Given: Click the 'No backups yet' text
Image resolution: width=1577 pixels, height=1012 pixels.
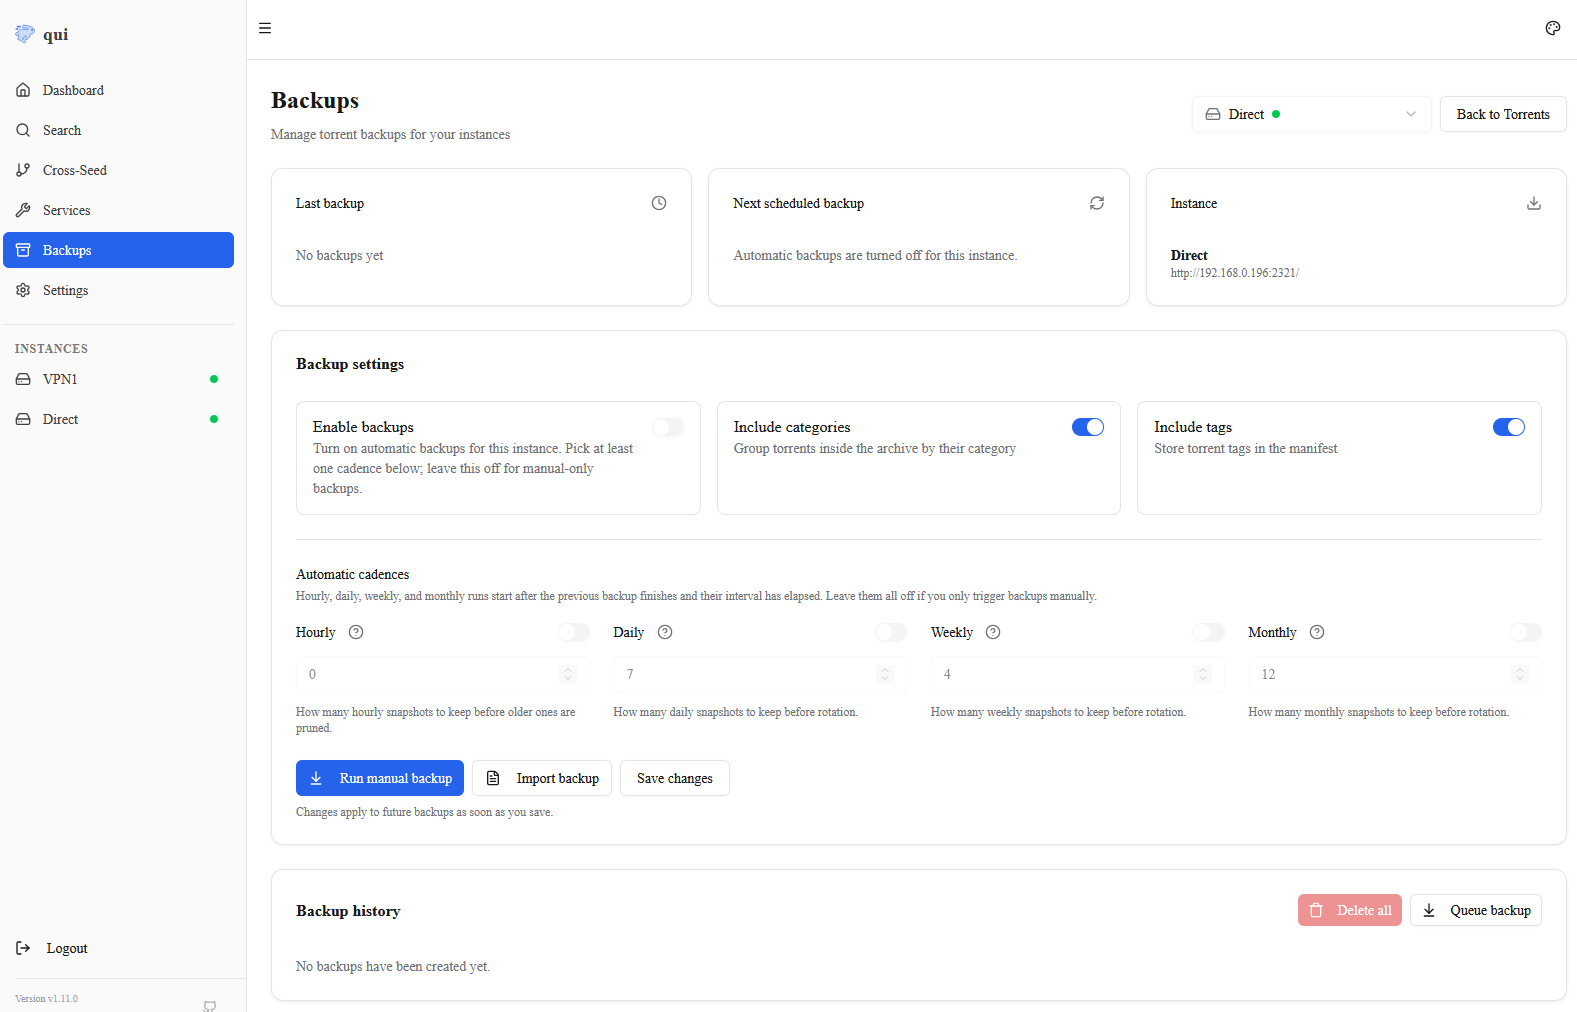Looking at the screenshot, I should 340,256.
